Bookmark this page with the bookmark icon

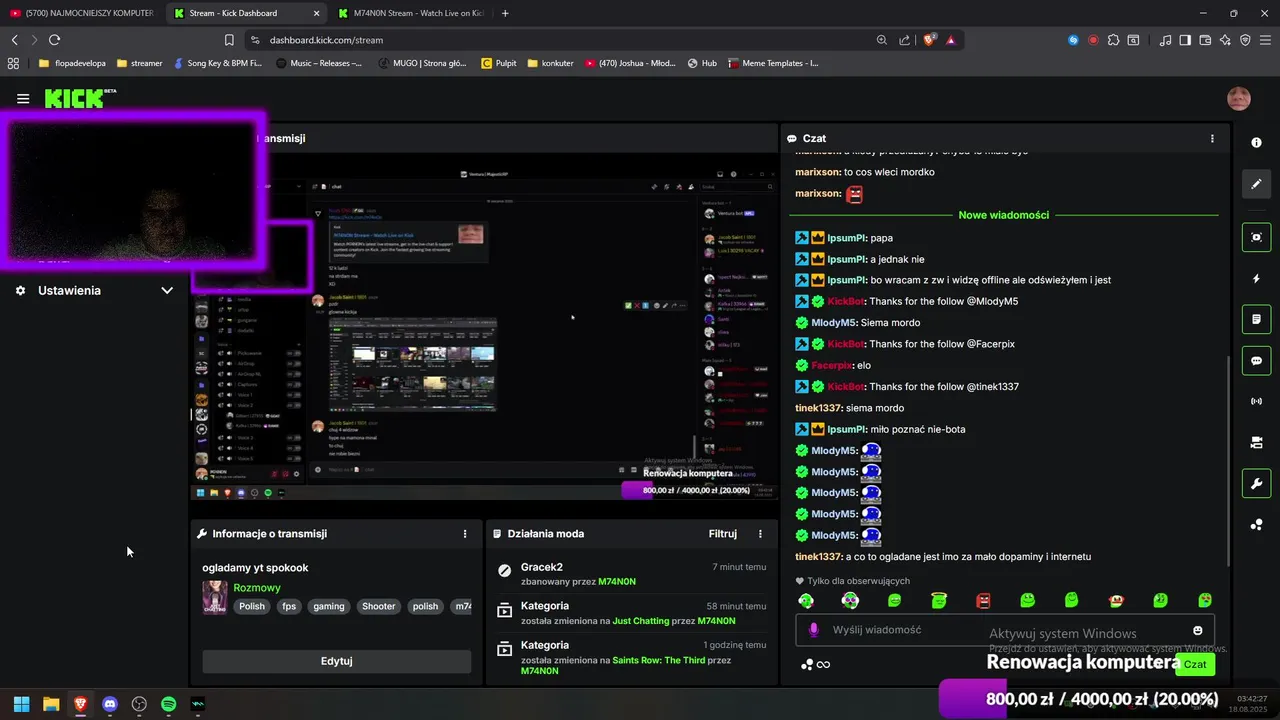(x=229, y=40)
